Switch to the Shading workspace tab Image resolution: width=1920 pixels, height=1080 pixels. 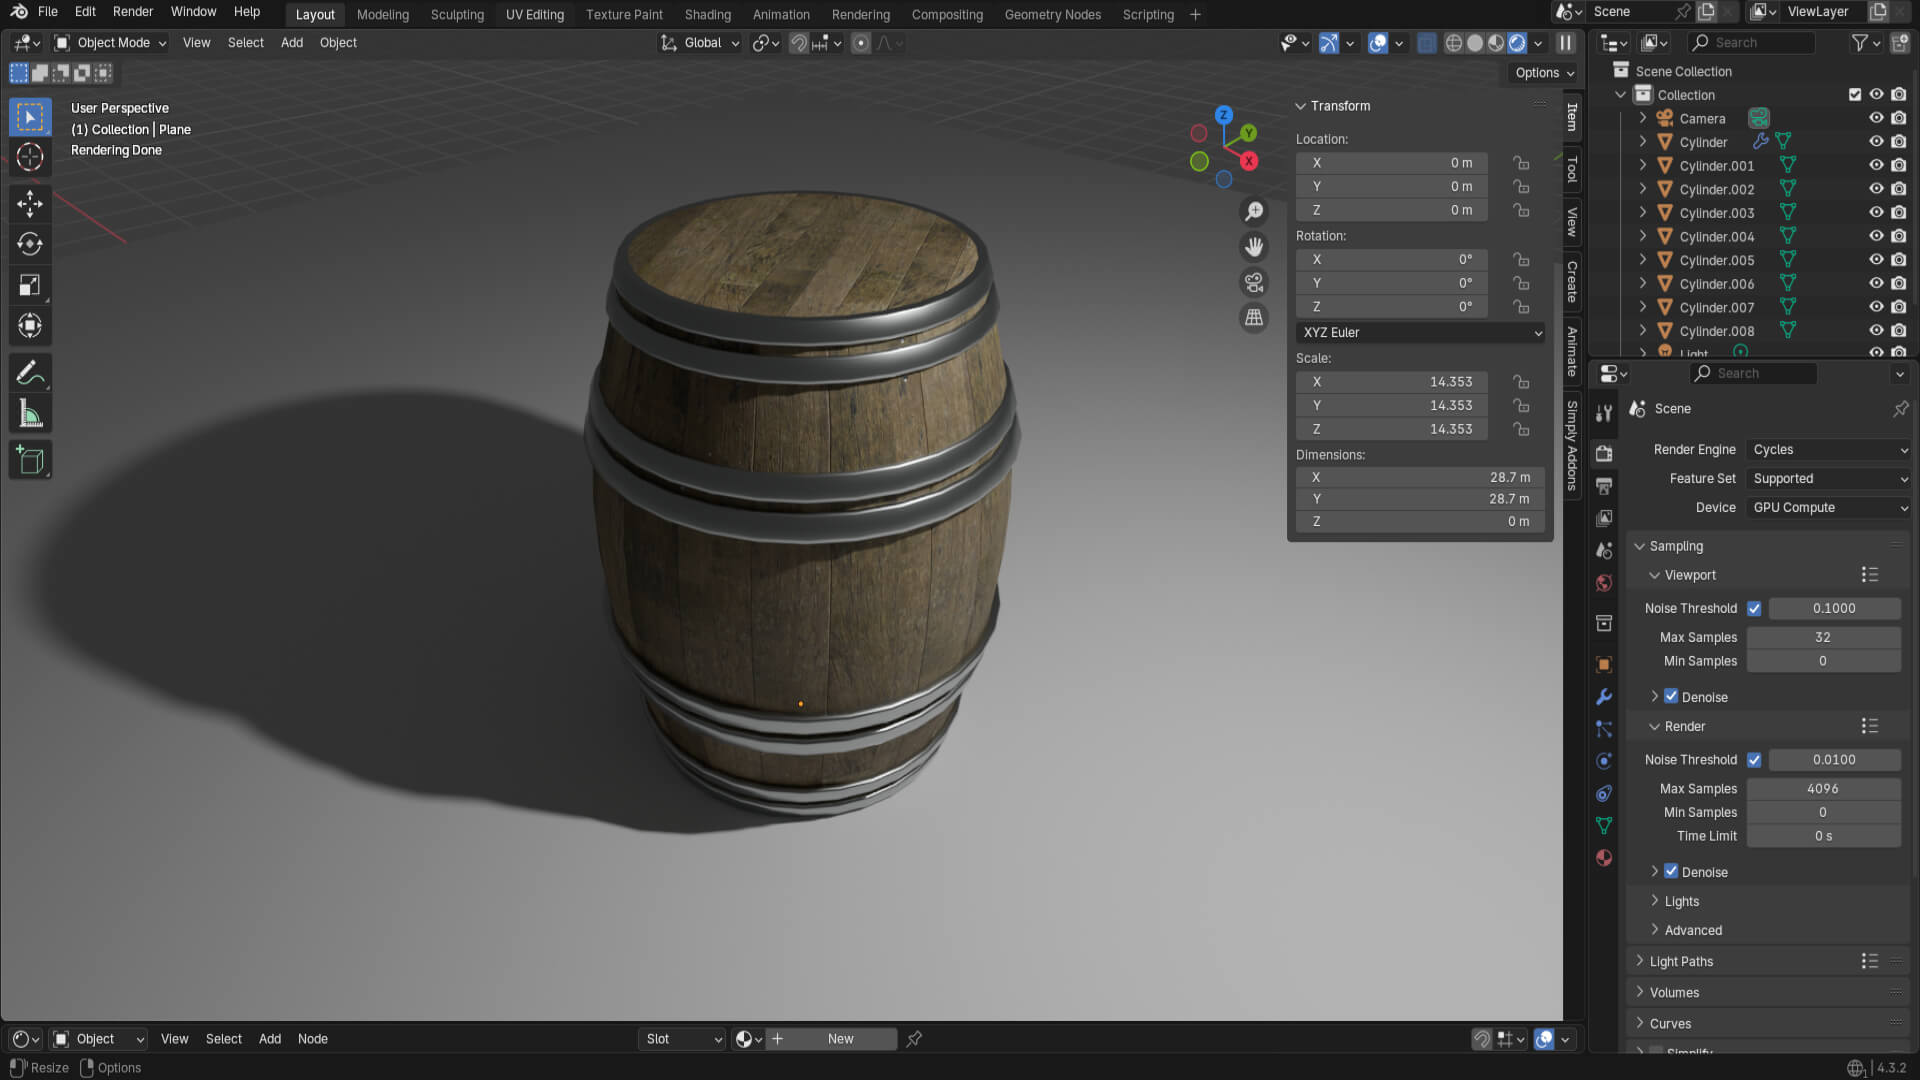(707, 14)
